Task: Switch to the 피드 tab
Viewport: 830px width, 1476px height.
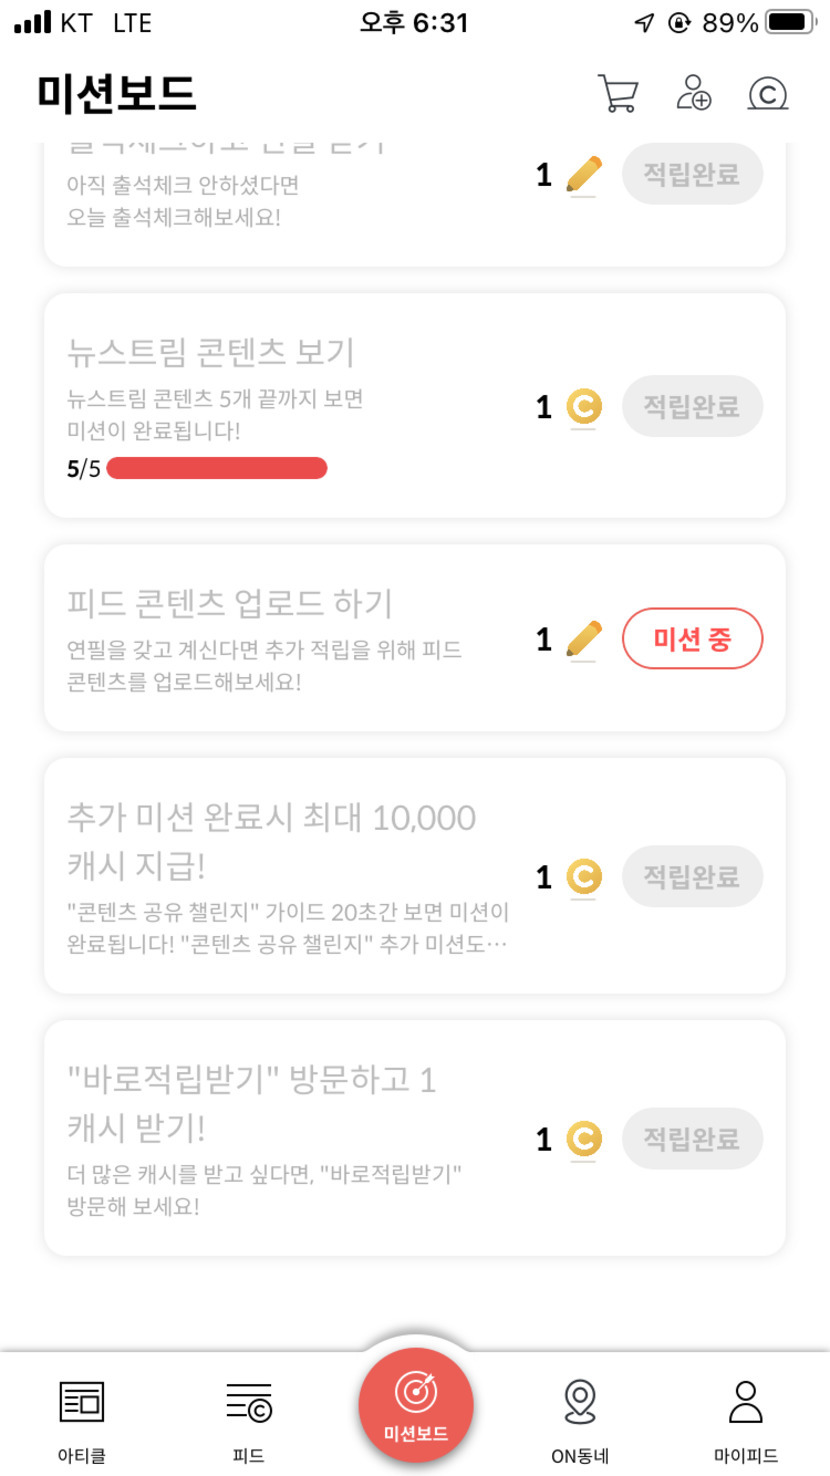Action: pos(248,1418)
